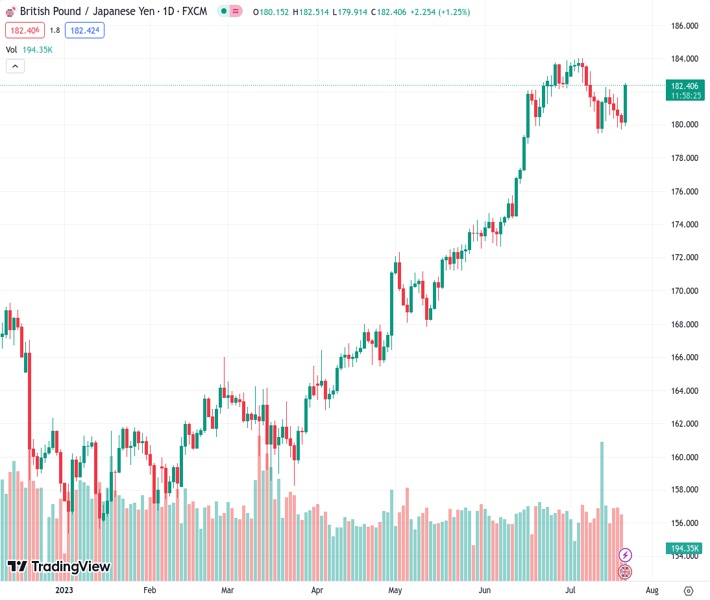Click the red sell price 182.406 button

(23, 30)
